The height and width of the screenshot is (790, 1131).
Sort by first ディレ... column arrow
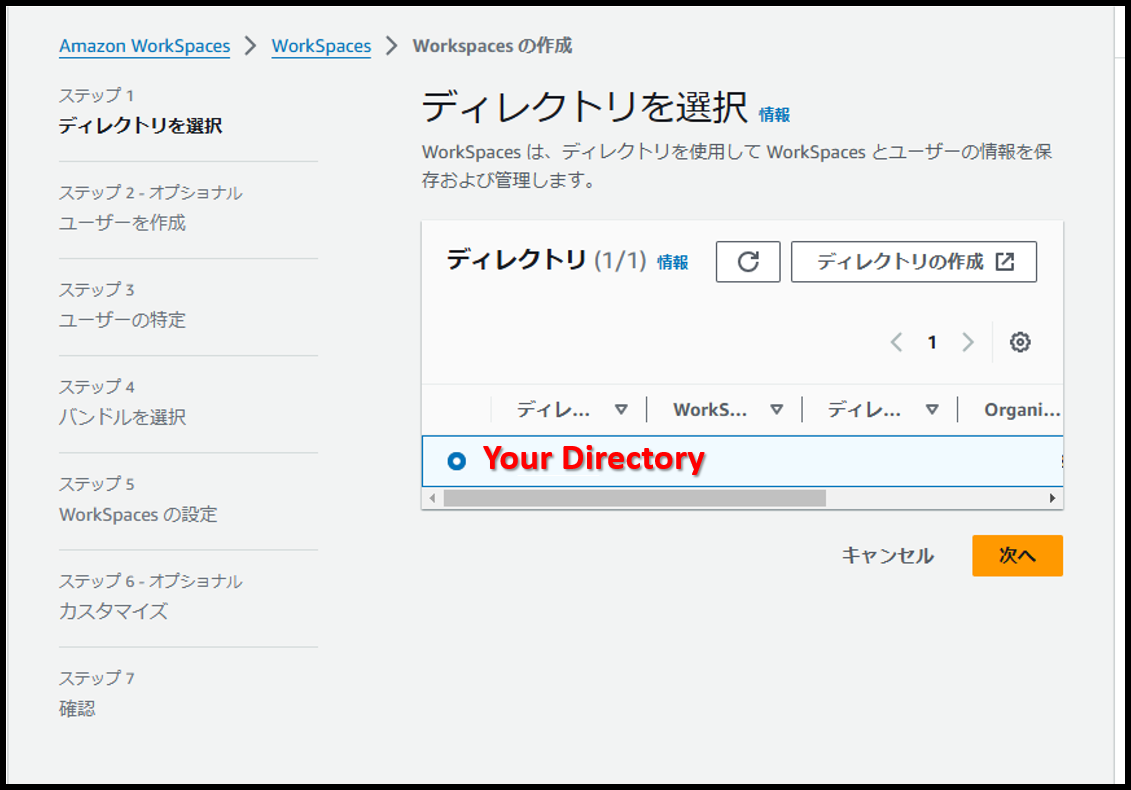point(620,410)
